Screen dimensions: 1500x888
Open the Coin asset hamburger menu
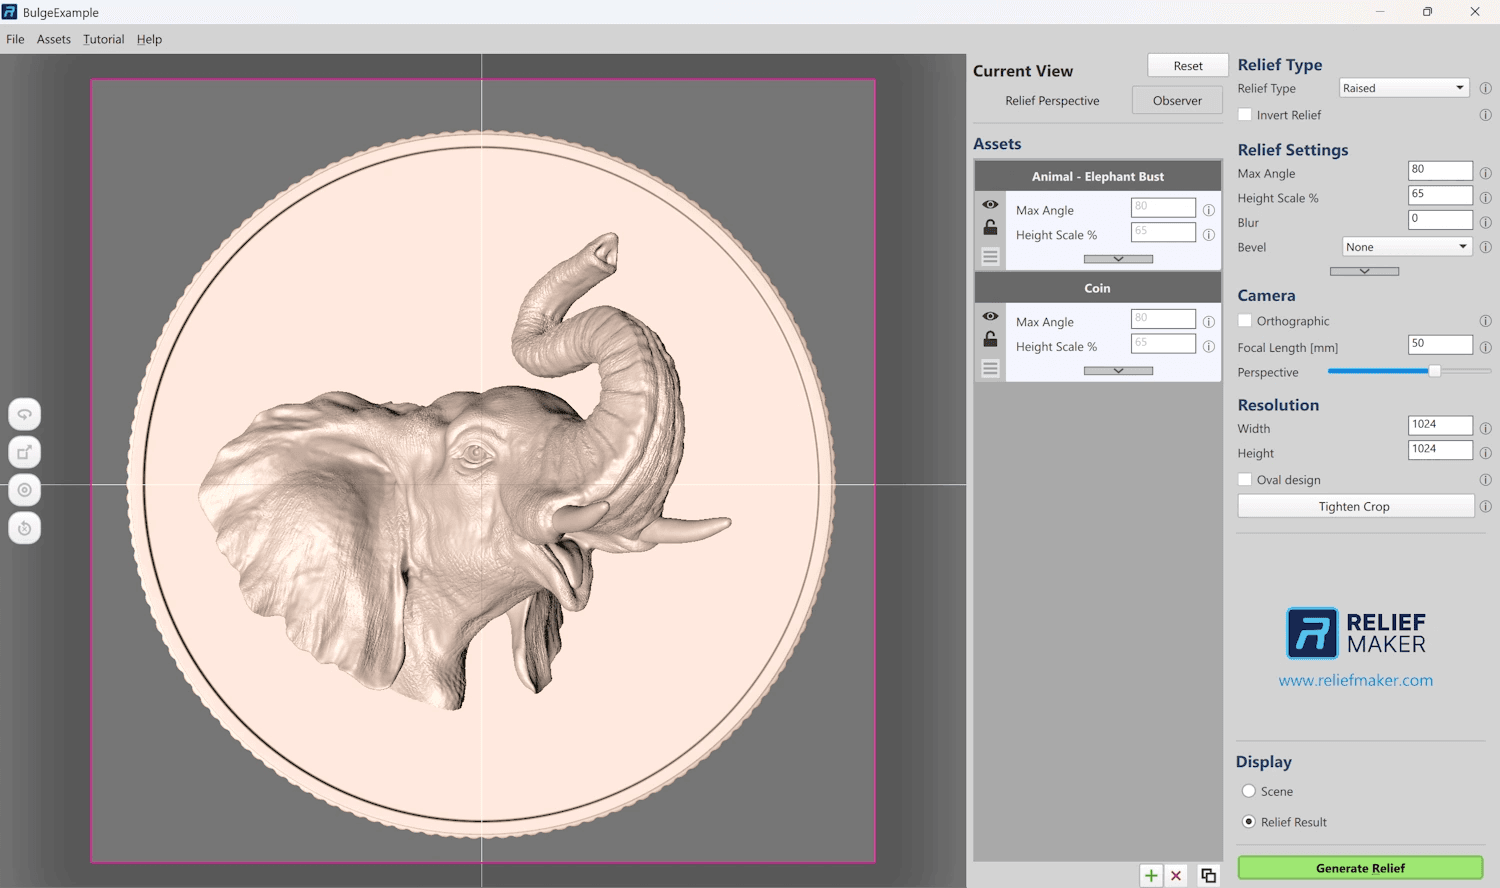990,368
